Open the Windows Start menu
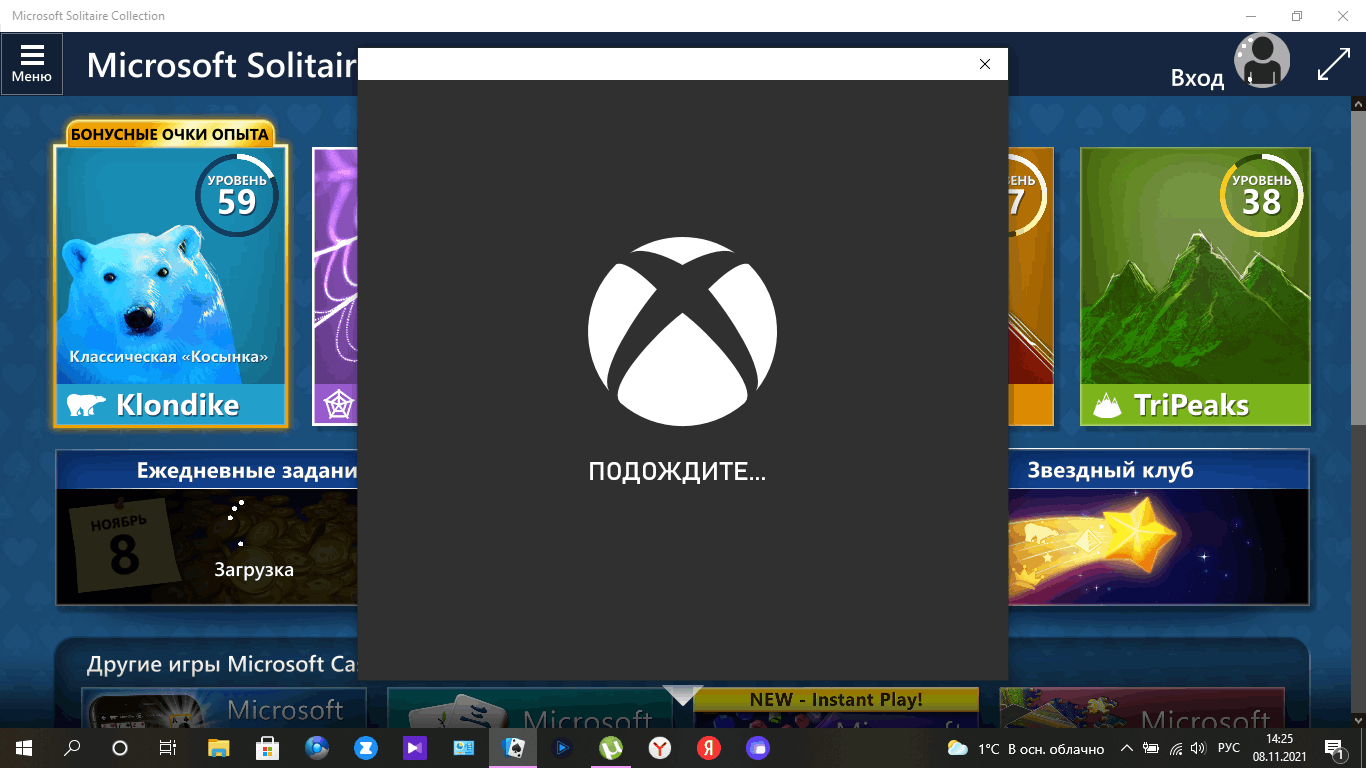Screen dimensions: 1366x768 pos(24,748)
